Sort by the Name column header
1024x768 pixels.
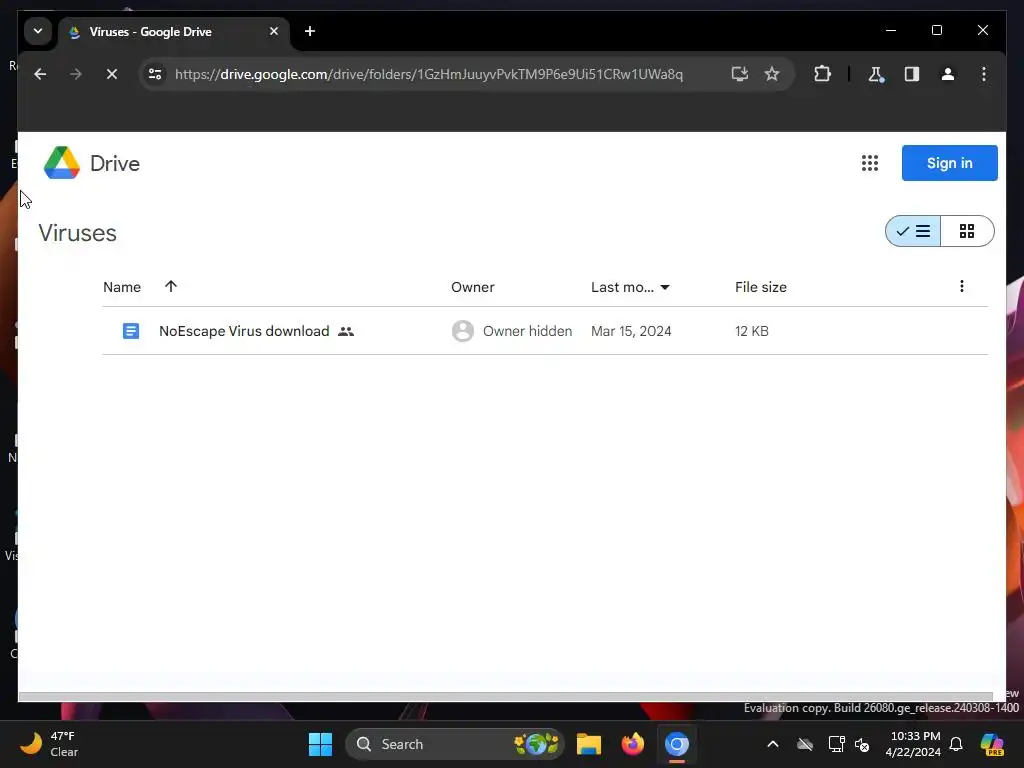tap(121, 287)
